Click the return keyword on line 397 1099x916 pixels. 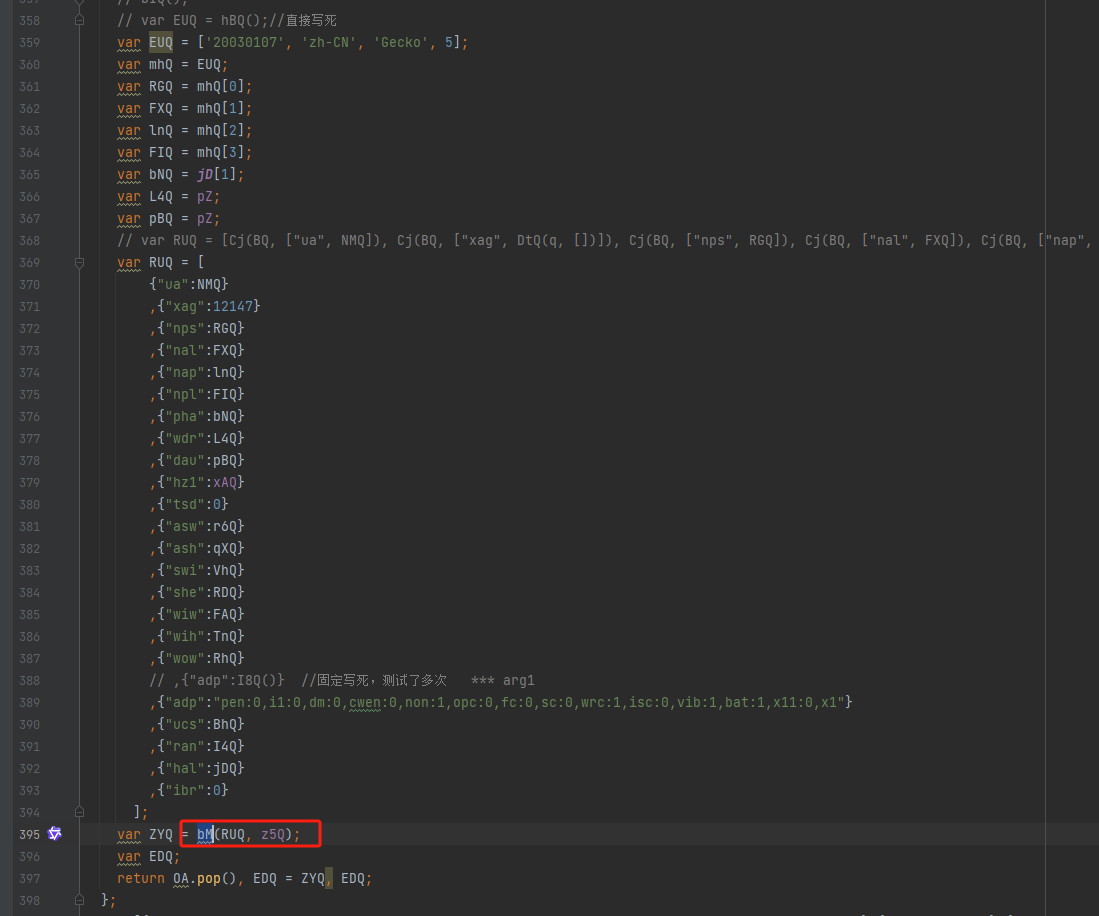point(140,878)
